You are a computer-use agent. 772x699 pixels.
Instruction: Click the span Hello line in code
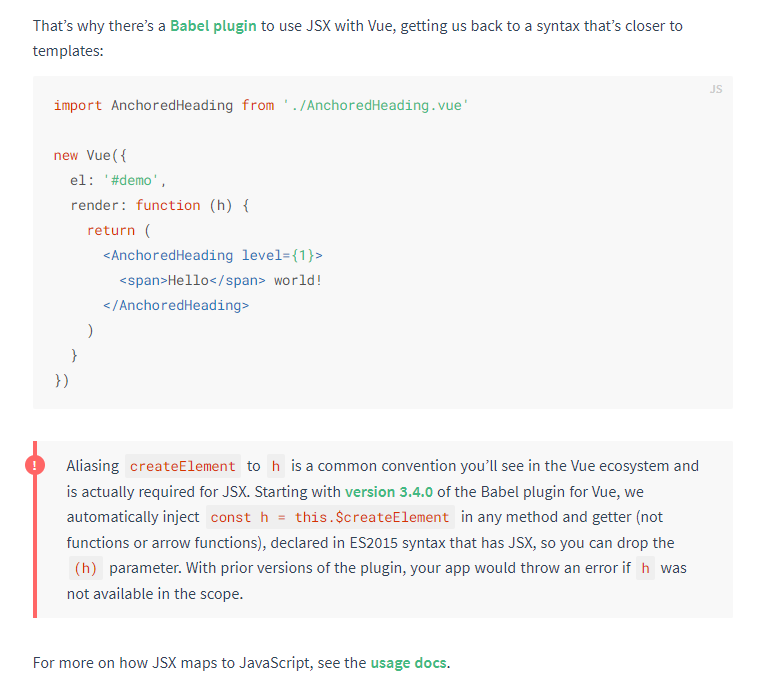click(220, 280)
